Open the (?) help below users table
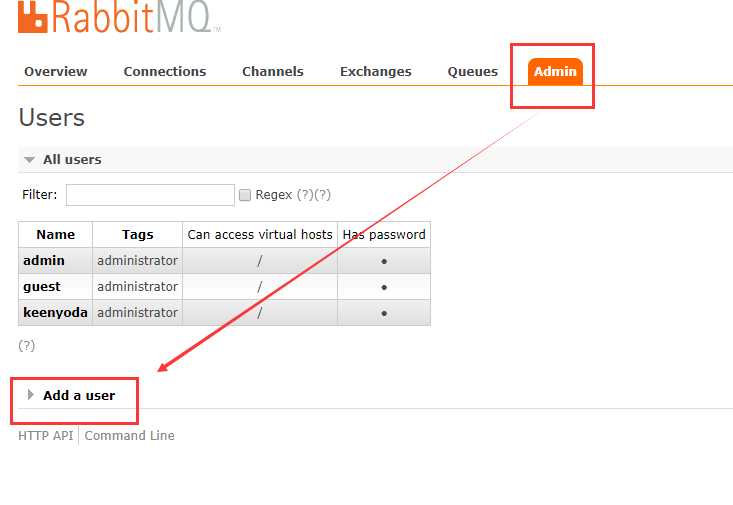 click(x=27, y=346)
